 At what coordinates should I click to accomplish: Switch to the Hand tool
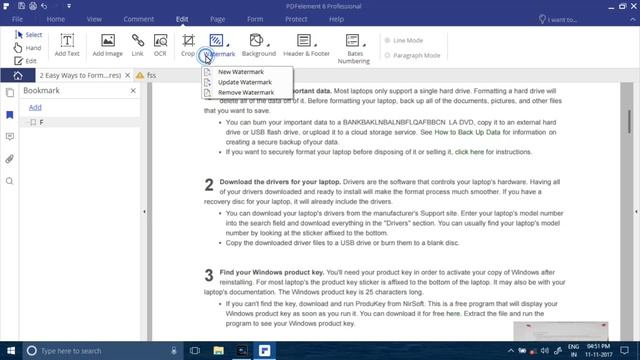pos(27,48)
